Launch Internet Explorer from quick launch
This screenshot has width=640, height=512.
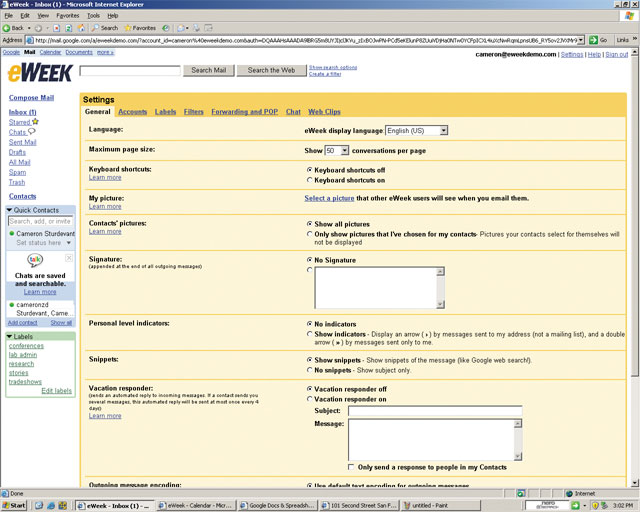[51, 505]
